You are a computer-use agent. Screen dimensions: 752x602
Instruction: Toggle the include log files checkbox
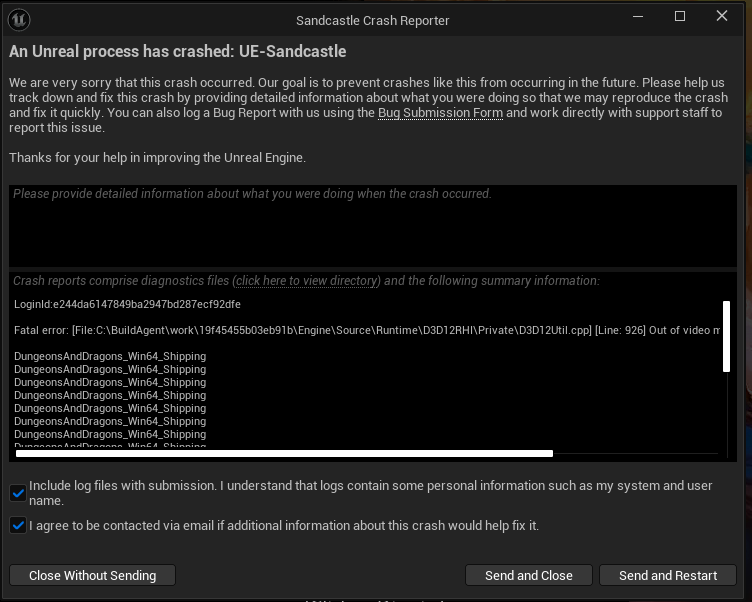click(x=18, y=493)
